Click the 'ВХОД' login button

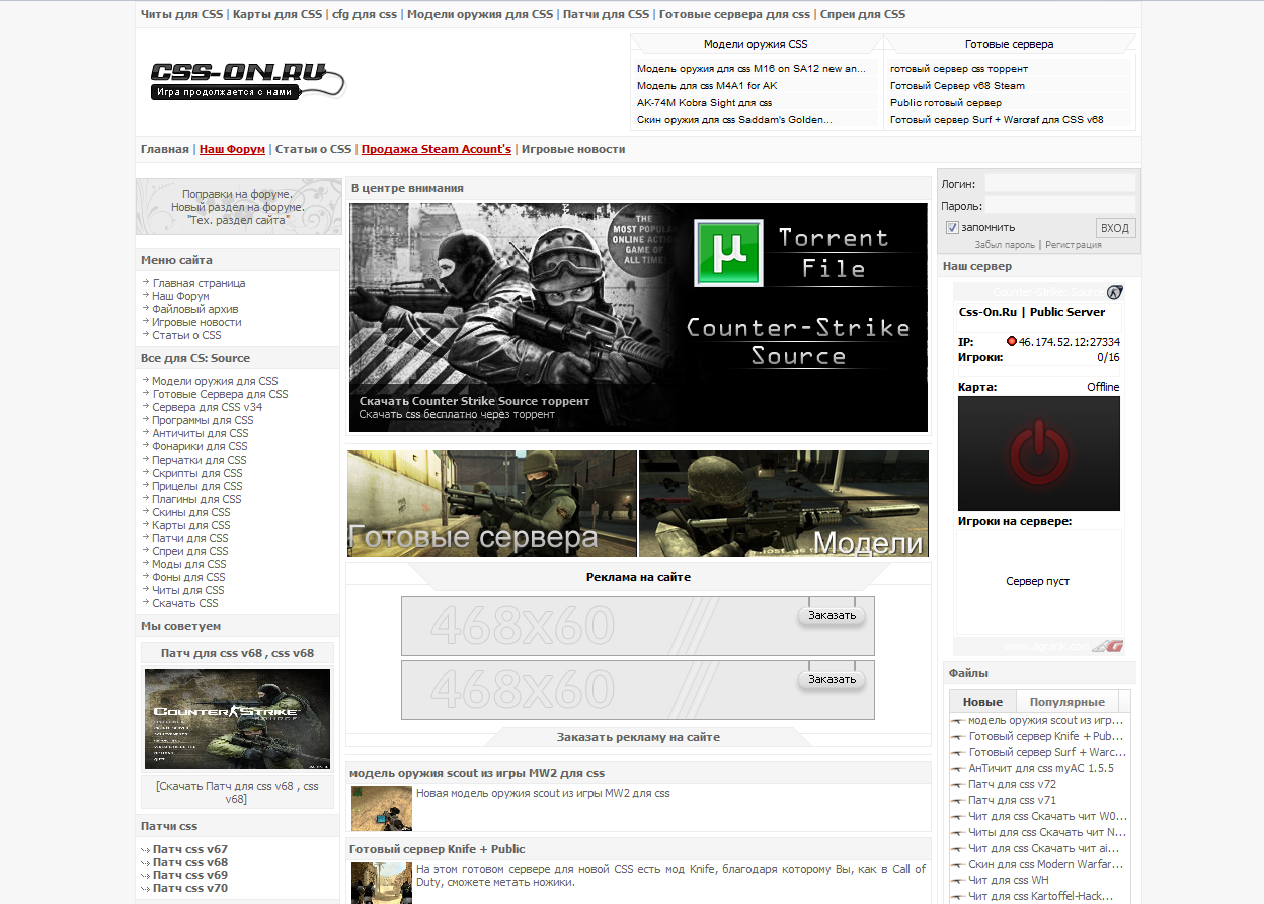point(1115,228)
